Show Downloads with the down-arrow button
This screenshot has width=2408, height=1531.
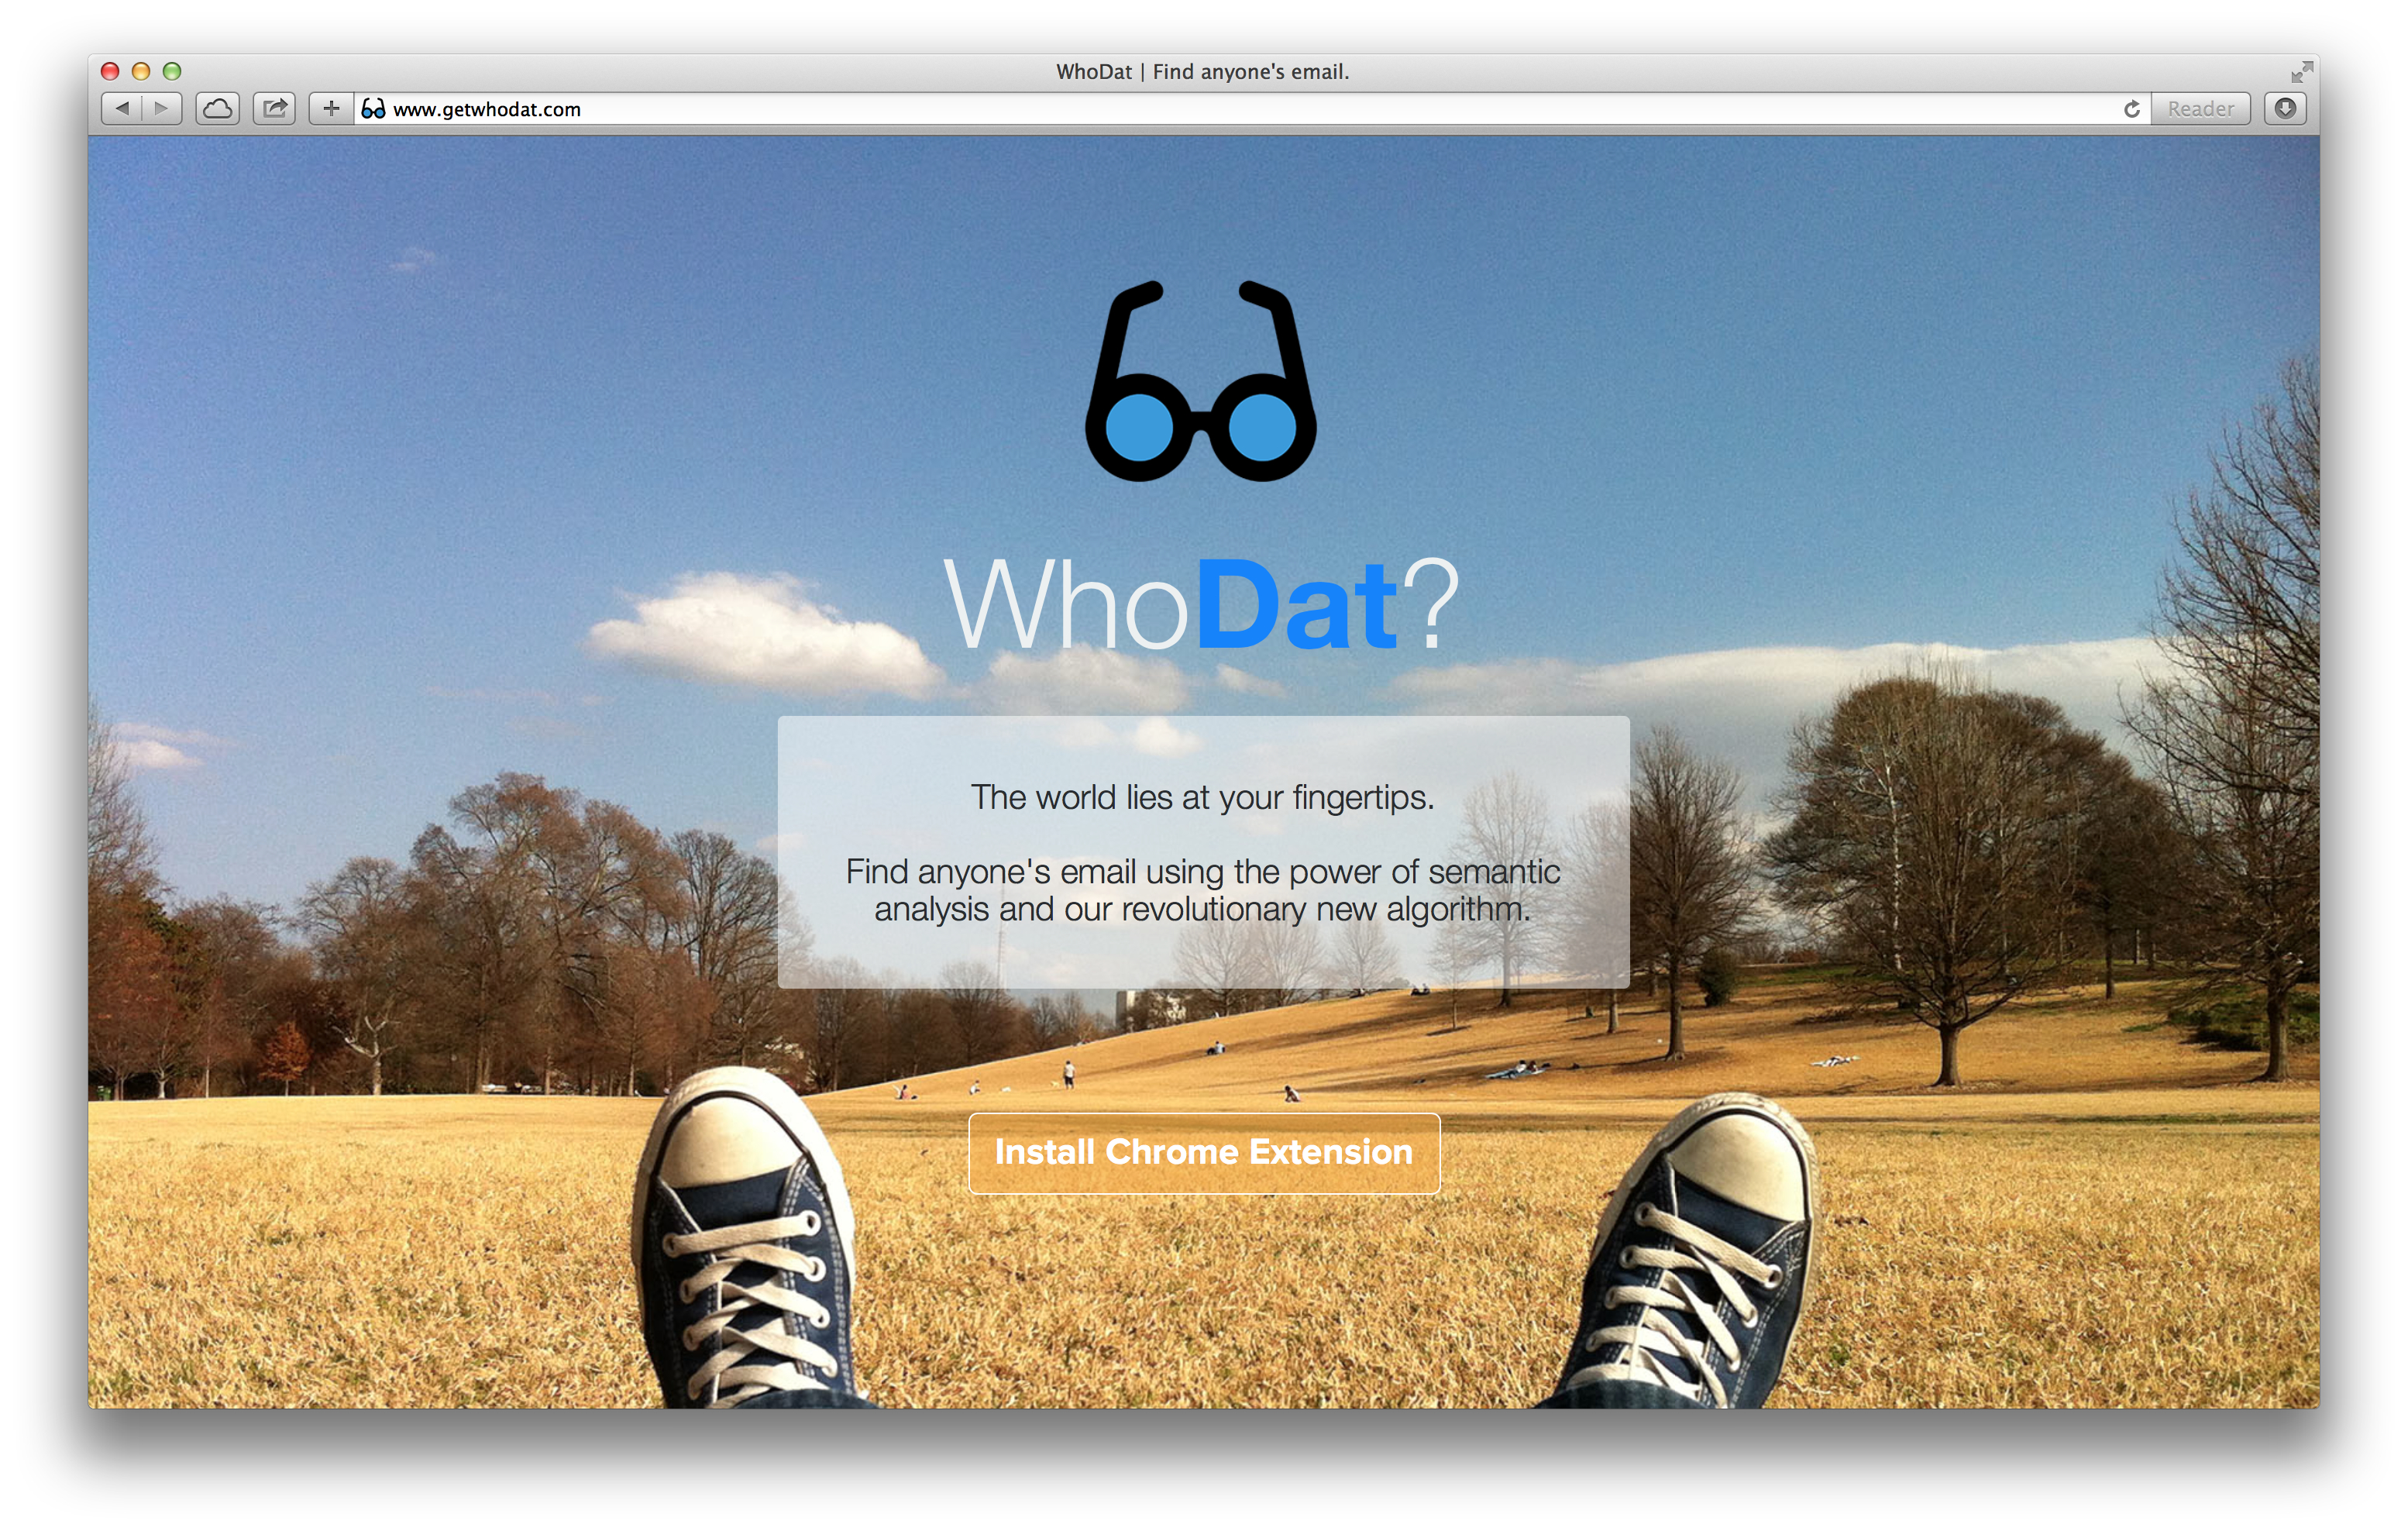pyautogui.click(x=2285, y=108)
